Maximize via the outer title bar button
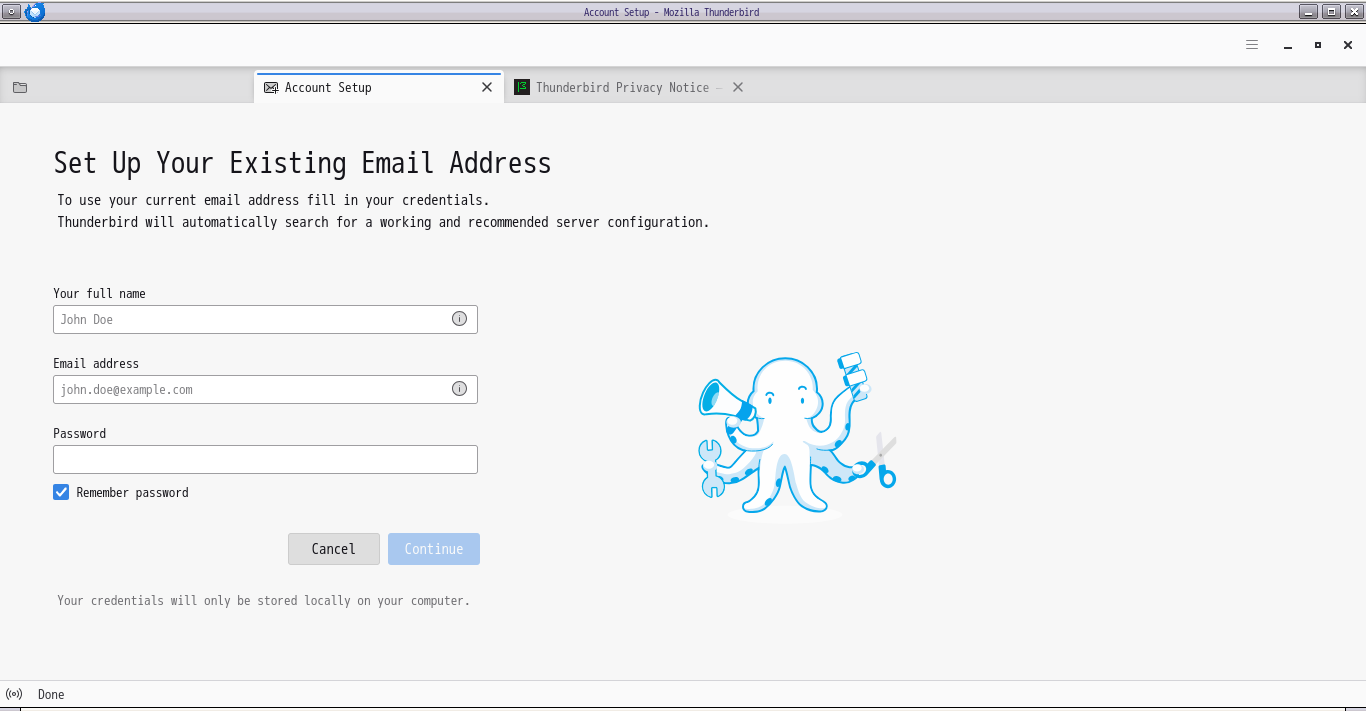This screenshot has height=711, width=1366. (x=1331, y=12)
